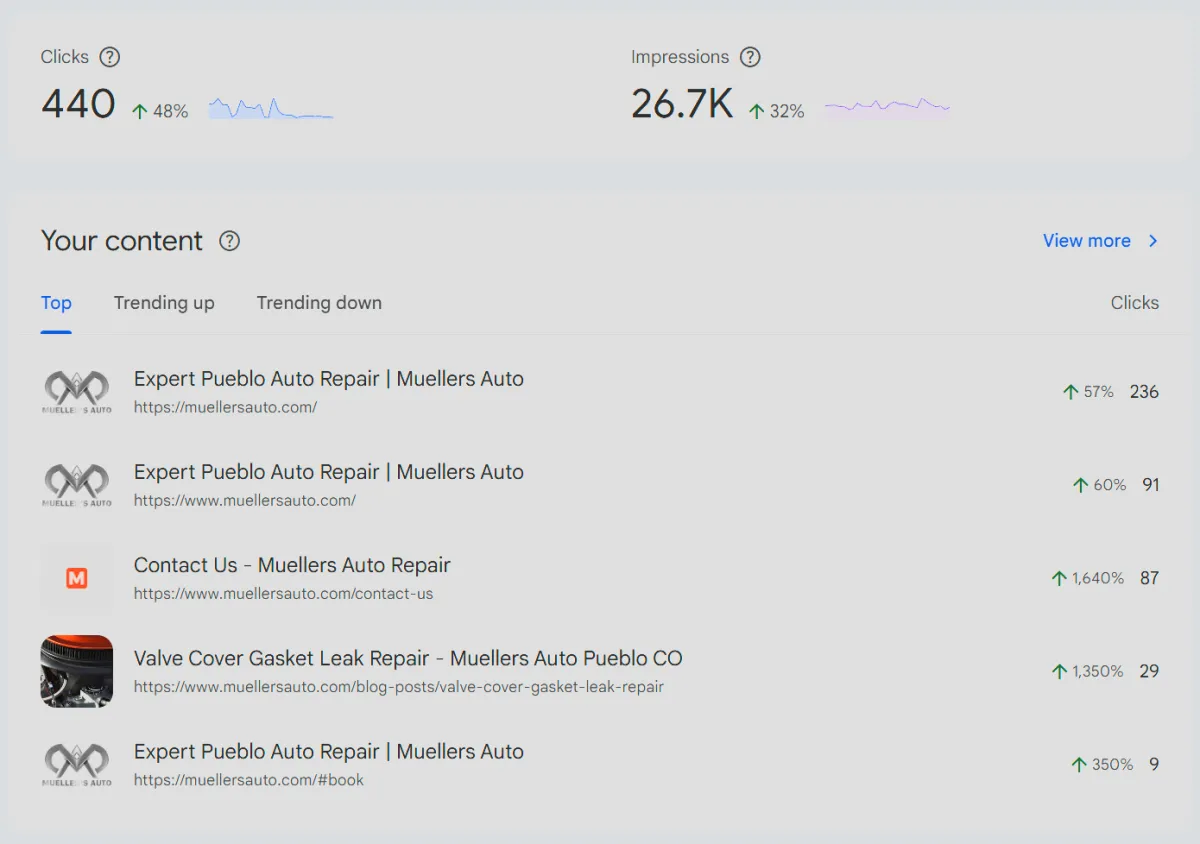The height and width of the screenshot is (844, 1200).
Task: Click the valve-cover-gasket-leak-repair blog URL
Action: 399,687
